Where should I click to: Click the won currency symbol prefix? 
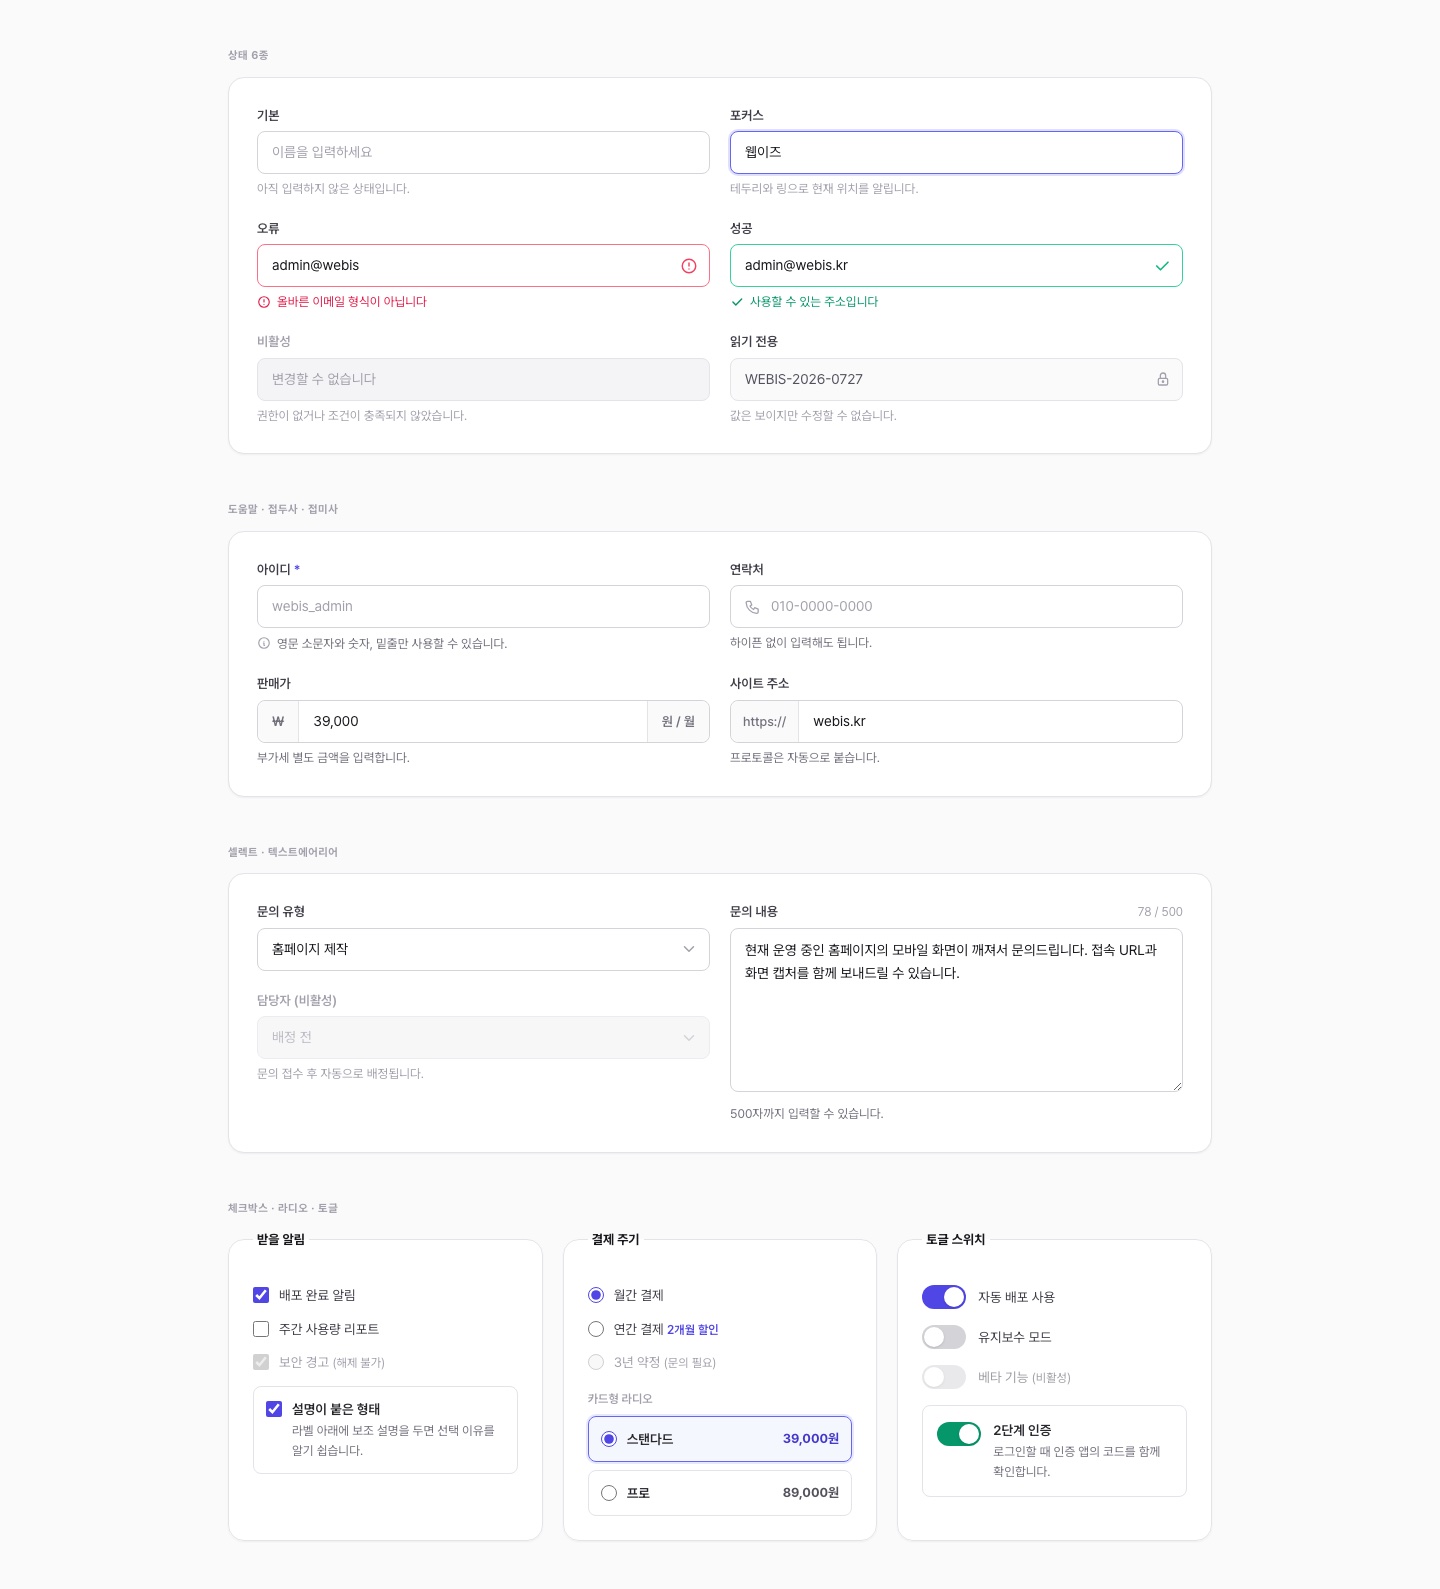[x=278, y=722]
